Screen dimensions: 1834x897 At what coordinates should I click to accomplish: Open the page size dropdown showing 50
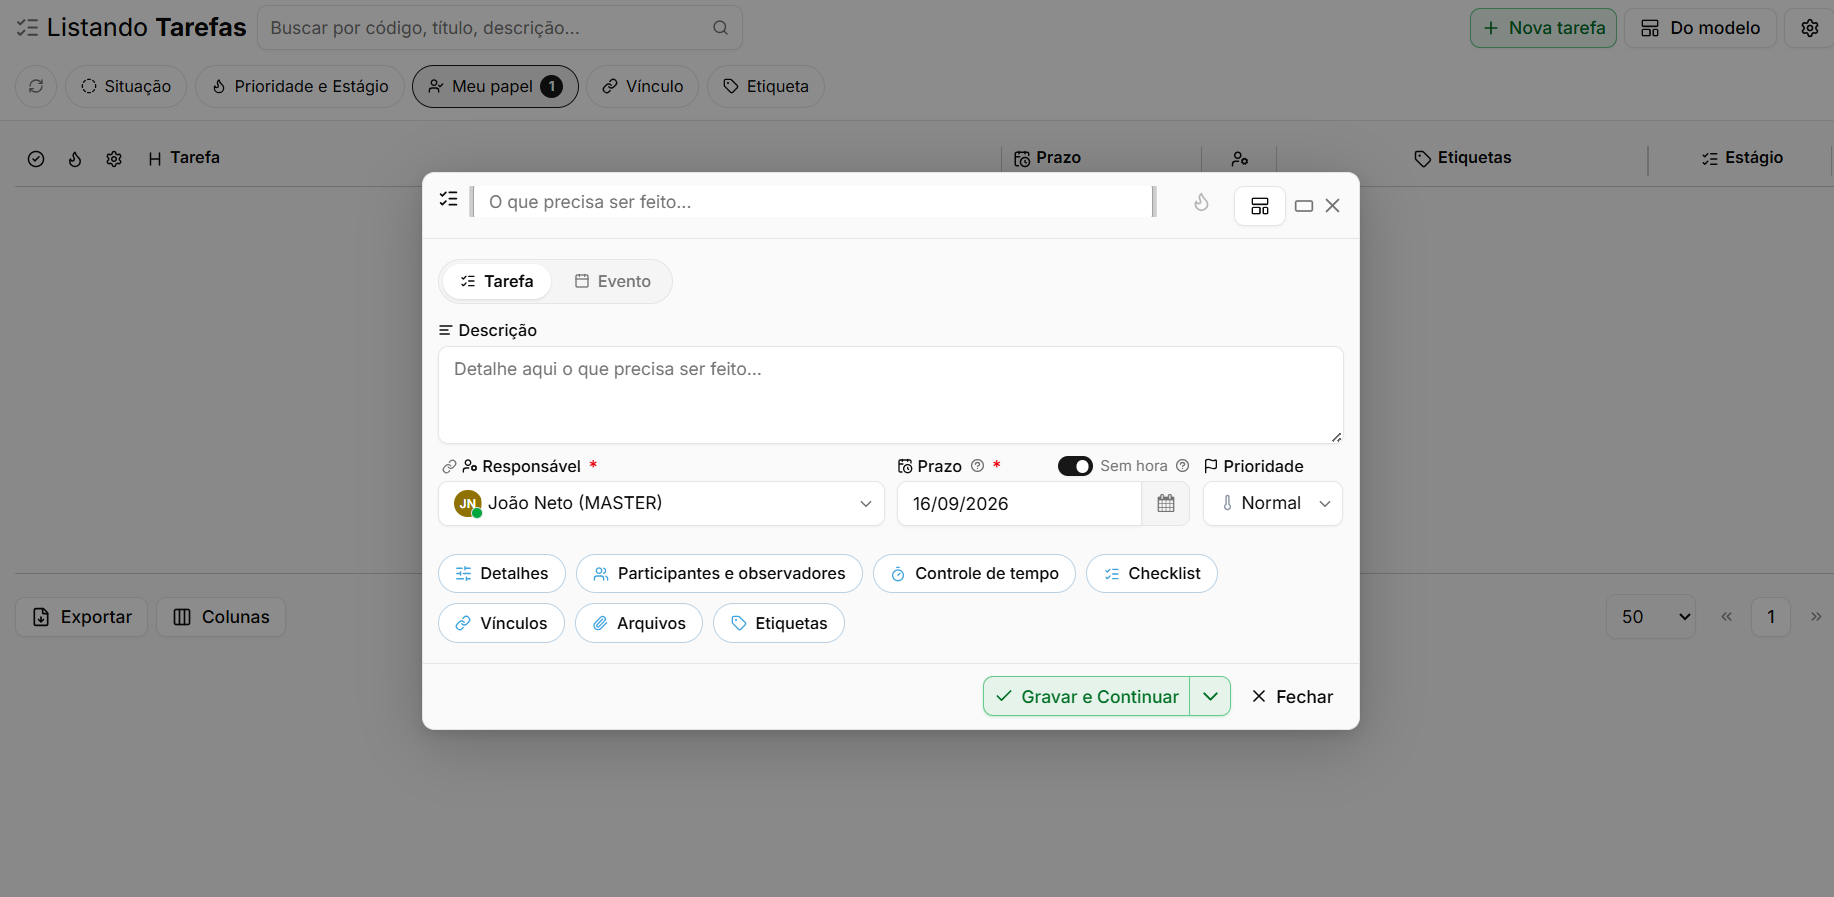(1651, 617)
